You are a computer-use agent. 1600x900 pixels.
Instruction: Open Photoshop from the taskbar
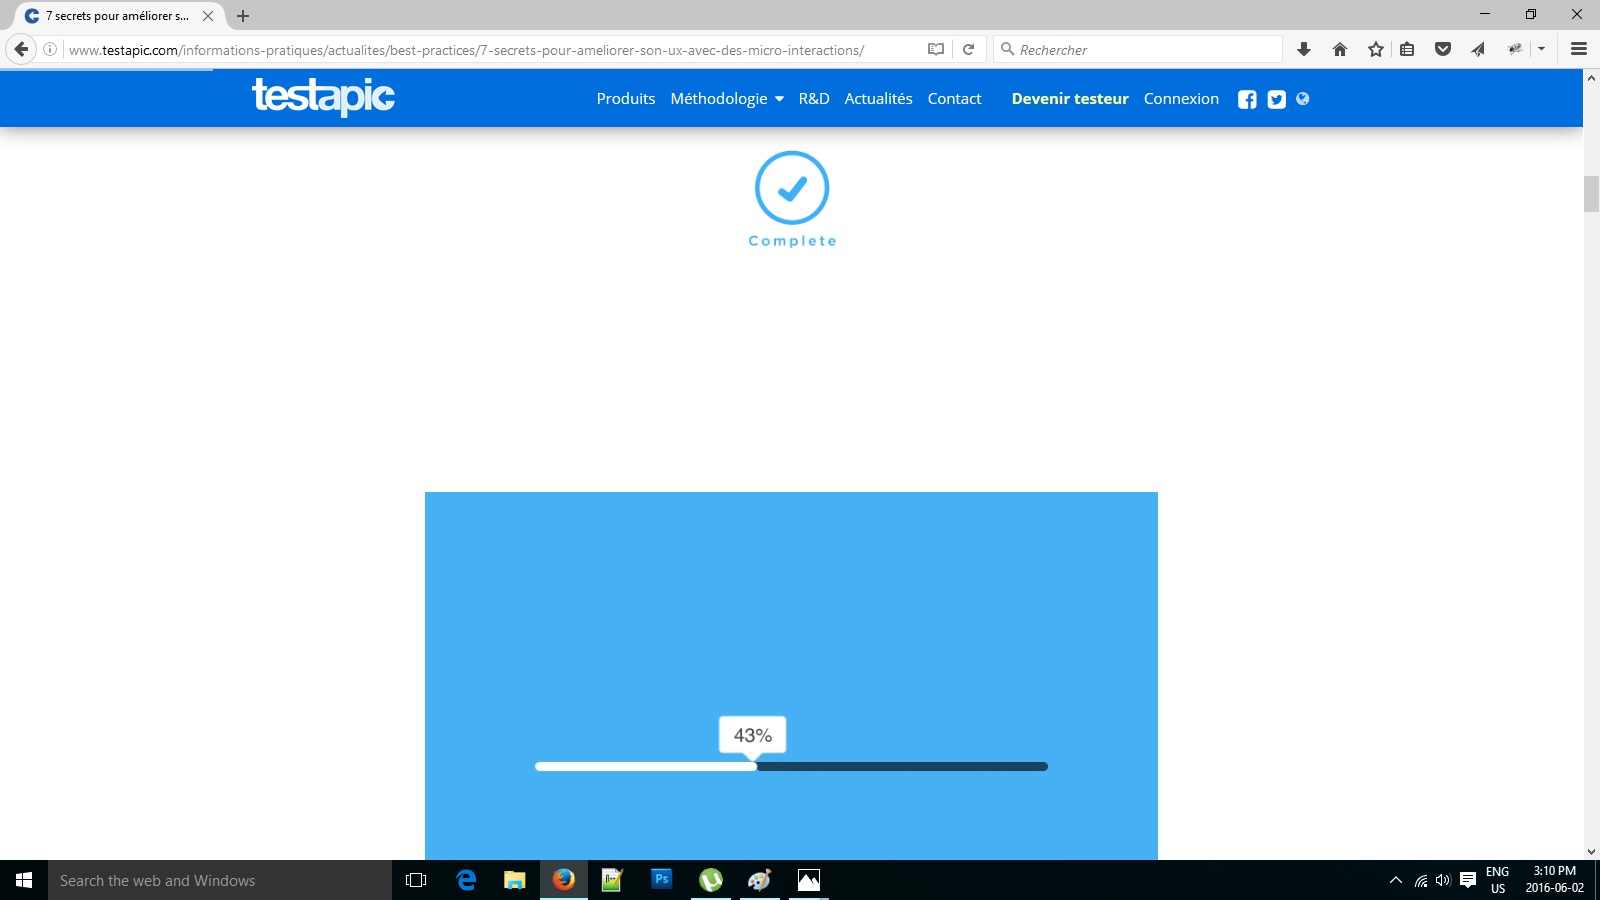pyautogui.click(x=661, y=880)
